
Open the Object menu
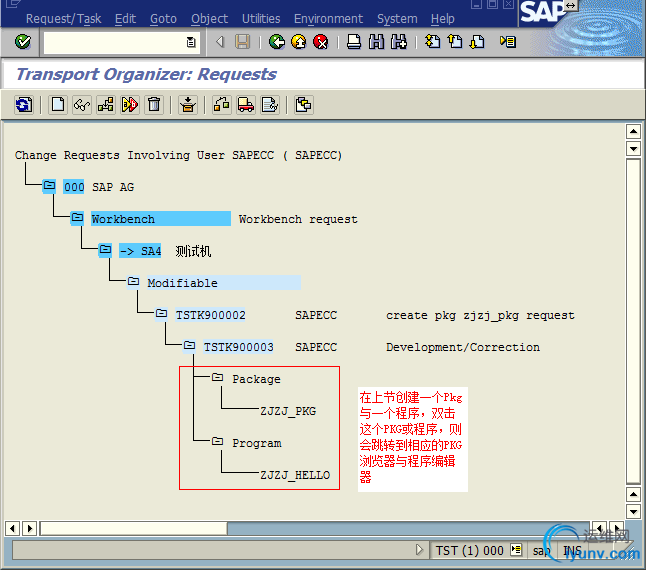pyautogui.click(x=209, y=19)
